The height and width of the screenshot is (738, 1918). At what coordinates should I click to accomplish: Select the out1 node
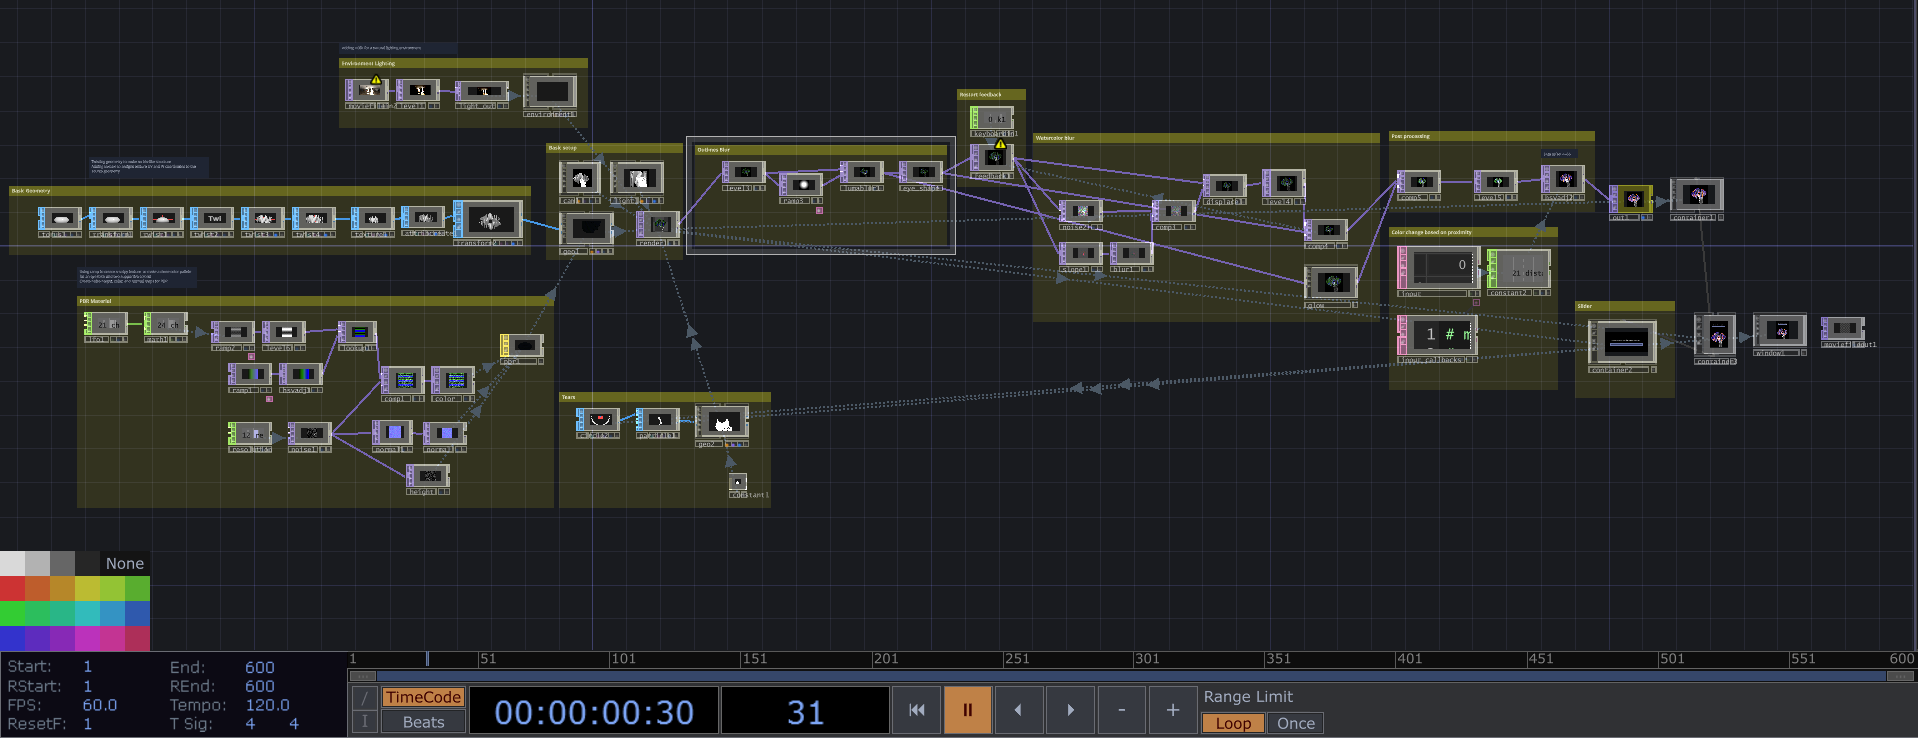coord(1631,199)
